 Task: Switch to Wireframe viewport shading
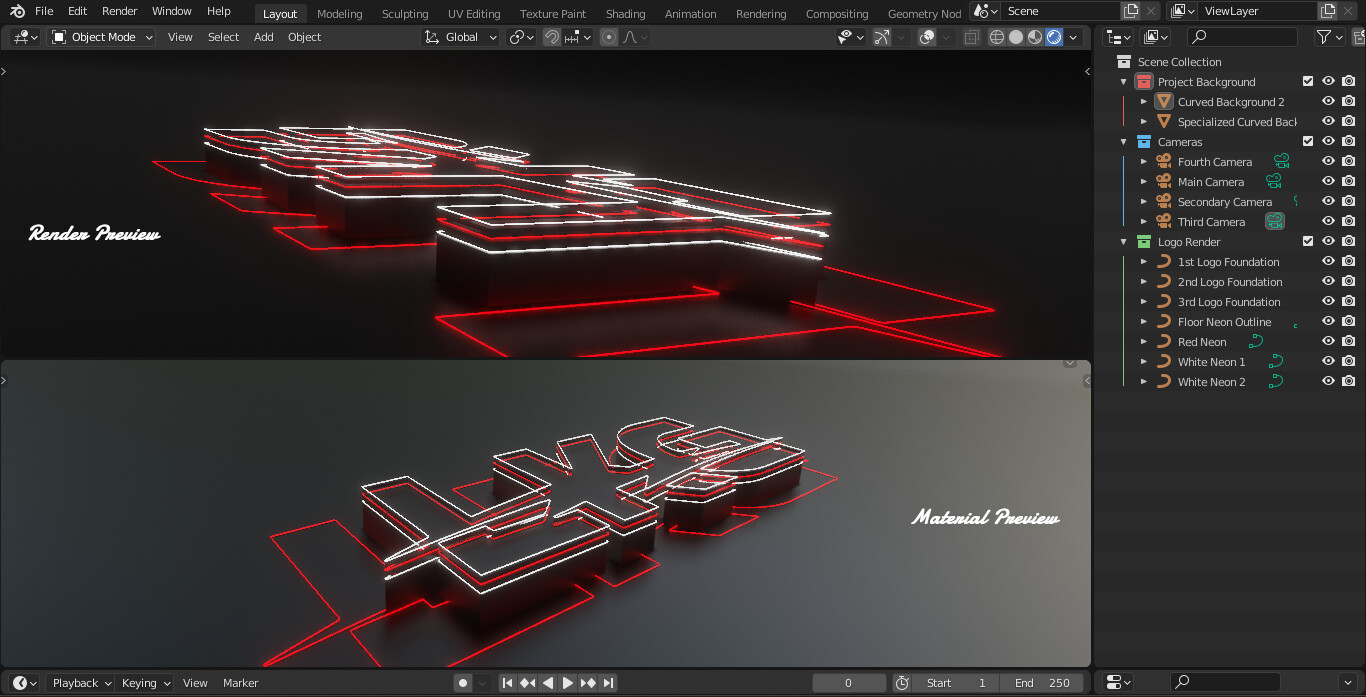tap(995, 37)
